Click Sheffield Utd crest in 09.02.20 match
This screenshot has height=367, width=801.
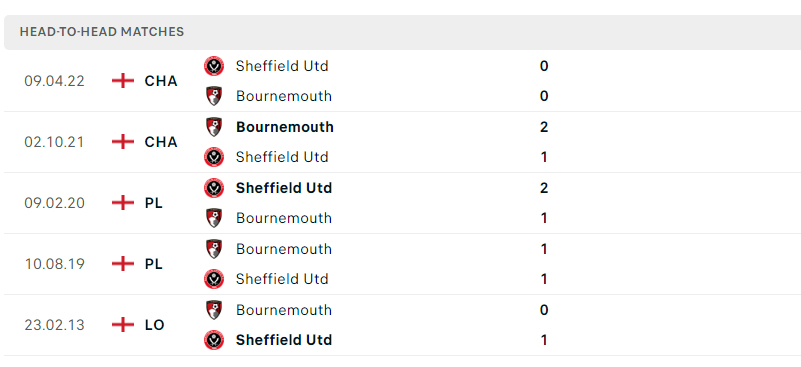[x=214, y=188]
